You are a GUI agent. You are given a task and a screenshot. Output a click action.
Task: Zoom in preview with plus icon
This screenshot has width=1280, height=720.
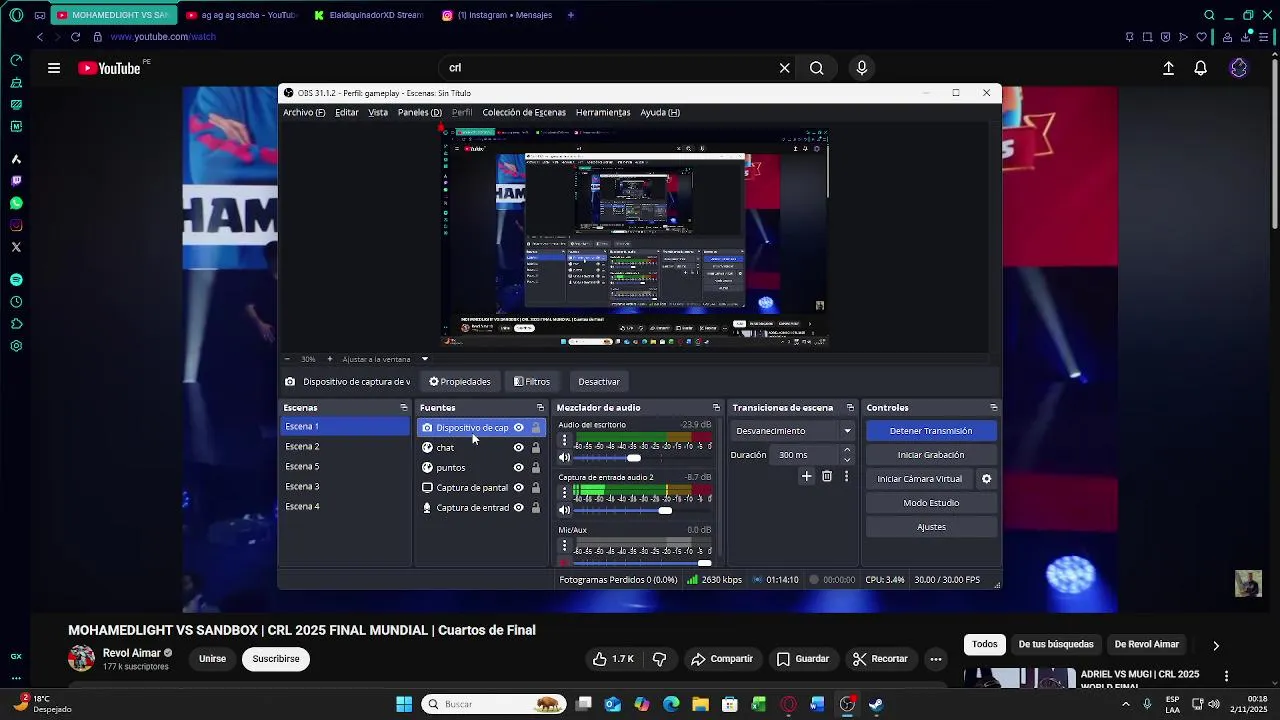coord(330,359)
